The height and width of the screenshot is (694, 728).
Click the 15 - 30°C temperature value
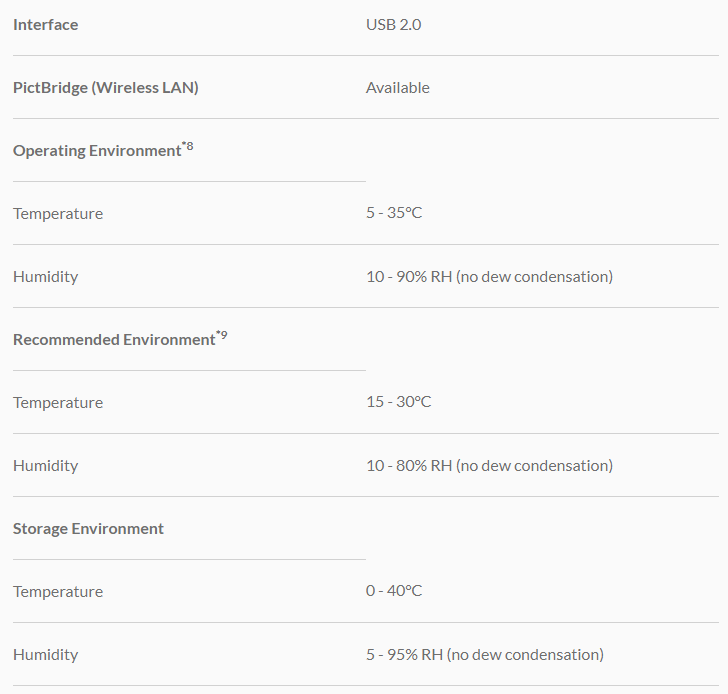[x=398, y=402]
